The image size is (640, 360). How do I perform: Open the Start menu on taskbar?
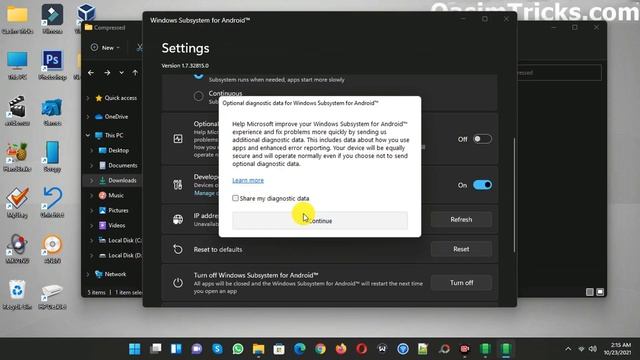135,349
